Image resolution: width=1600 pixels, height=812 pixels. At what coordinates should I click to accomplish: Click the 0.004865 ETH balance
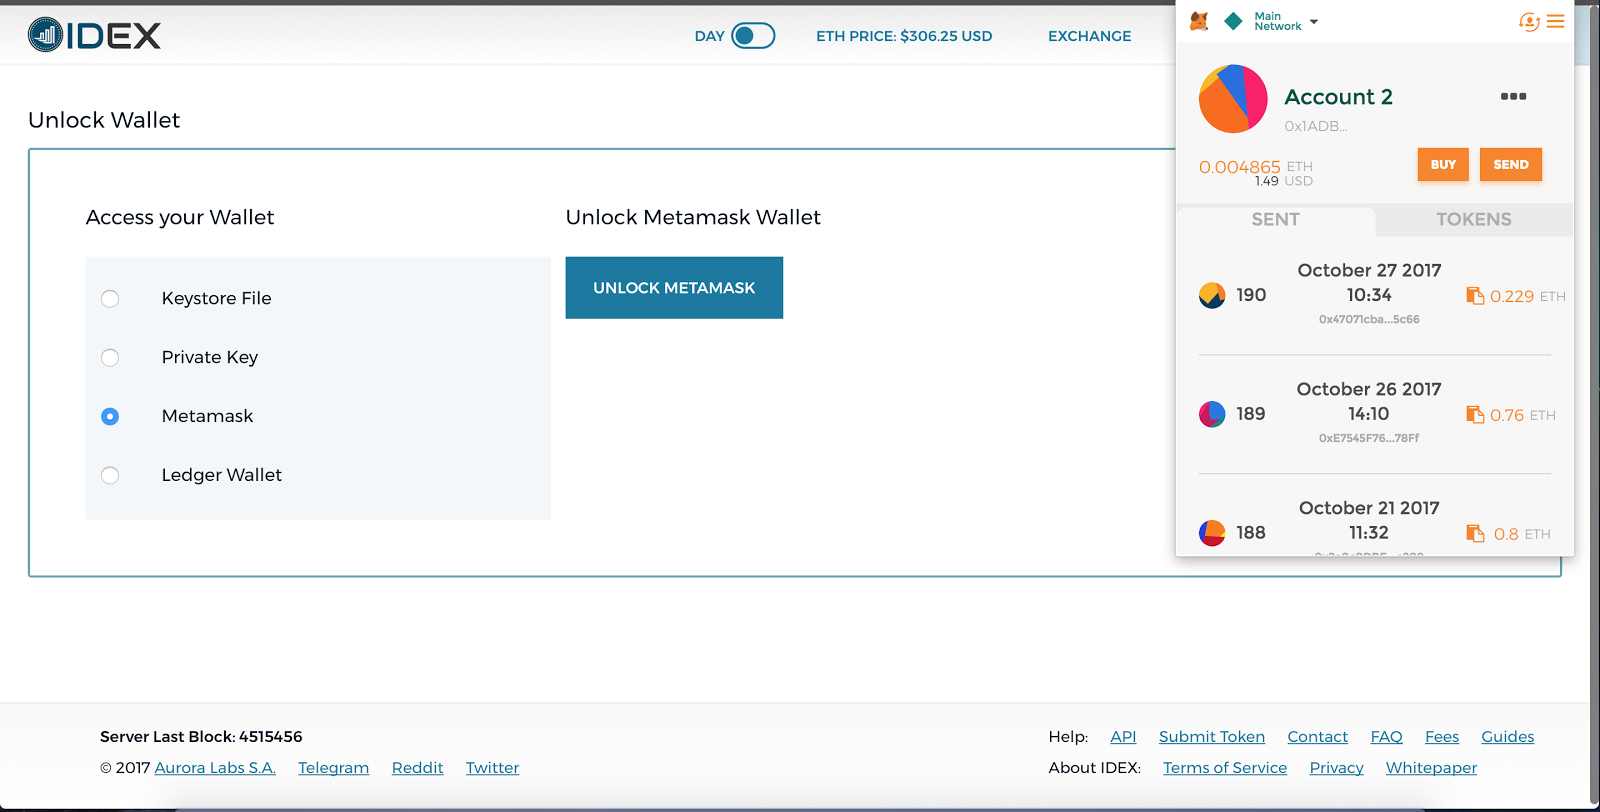tap(1255, 167)
